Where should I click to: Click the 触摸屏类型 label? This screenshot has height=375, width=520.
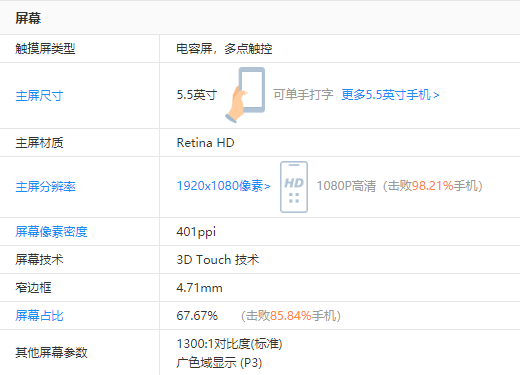[x=45, y=49]
